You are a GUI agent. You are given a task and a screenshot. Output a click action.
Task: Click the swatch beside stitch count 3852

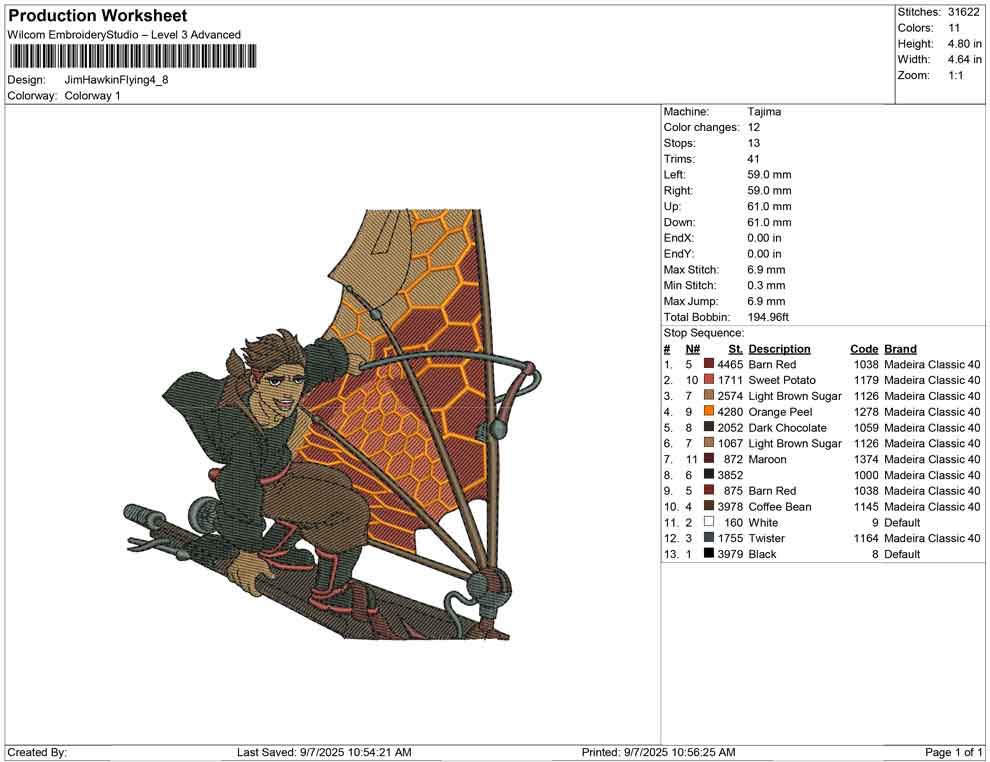(708, 475)
